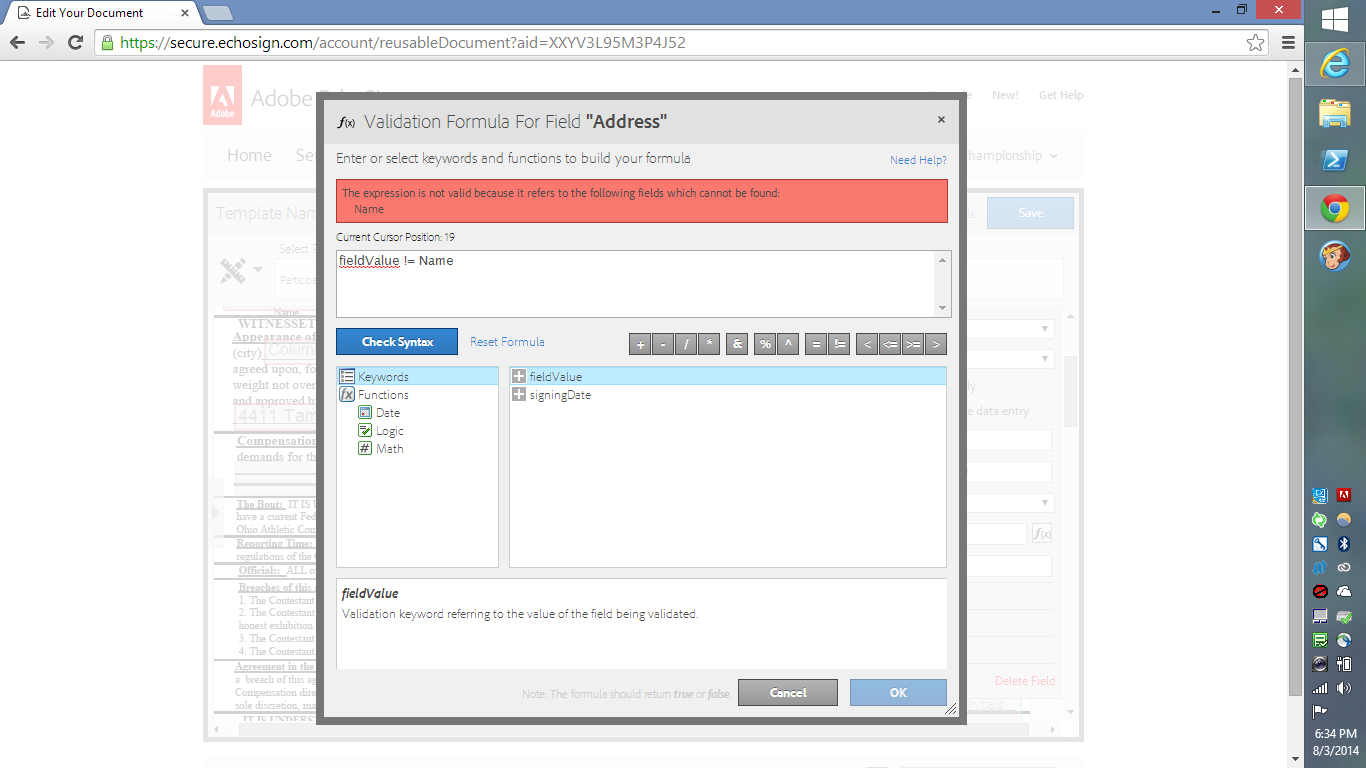This screenshot has height=768, width=1366.
Task: Click the formula box scroll-down arrow
Action: [942, 308]
